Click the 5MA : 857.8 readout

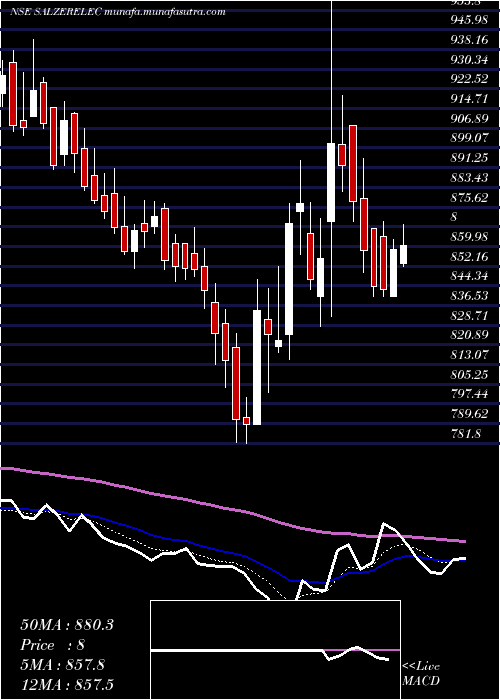pos(62,665)
